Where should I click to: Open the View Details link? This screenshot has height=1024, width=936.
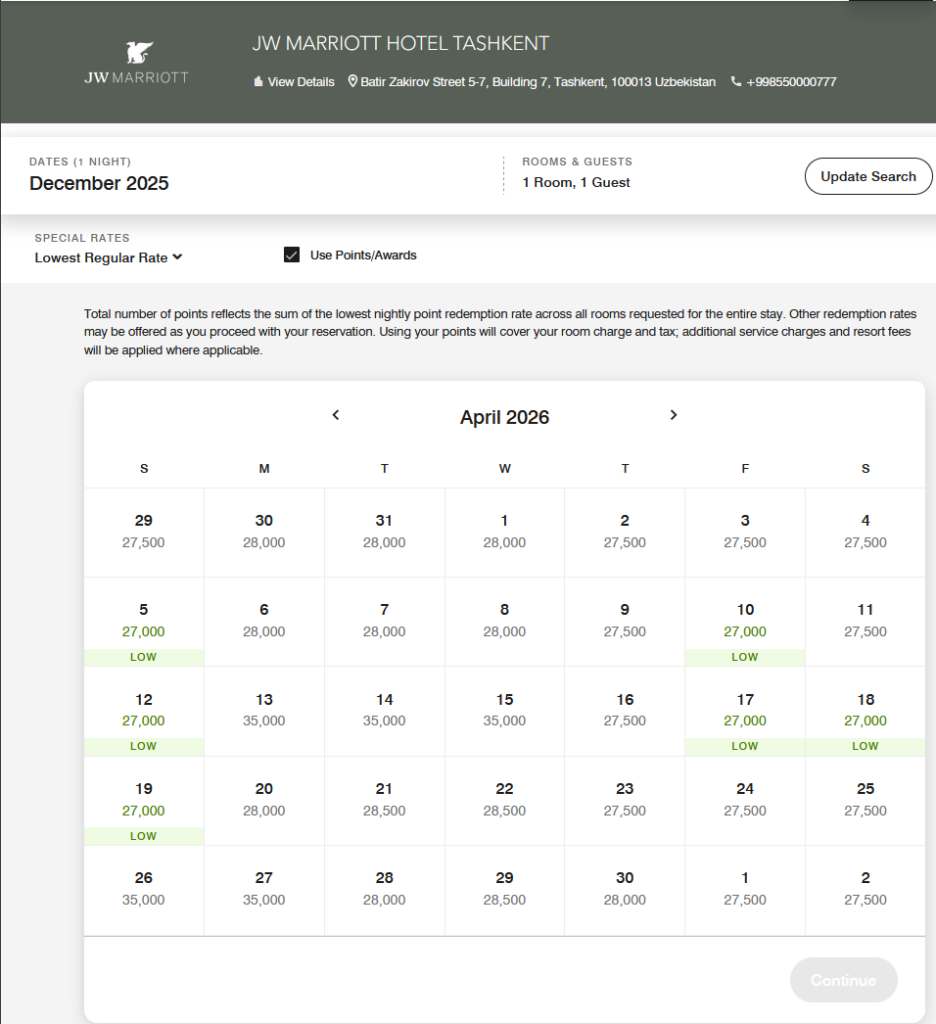pyautogui.click(x=300, y=82)
